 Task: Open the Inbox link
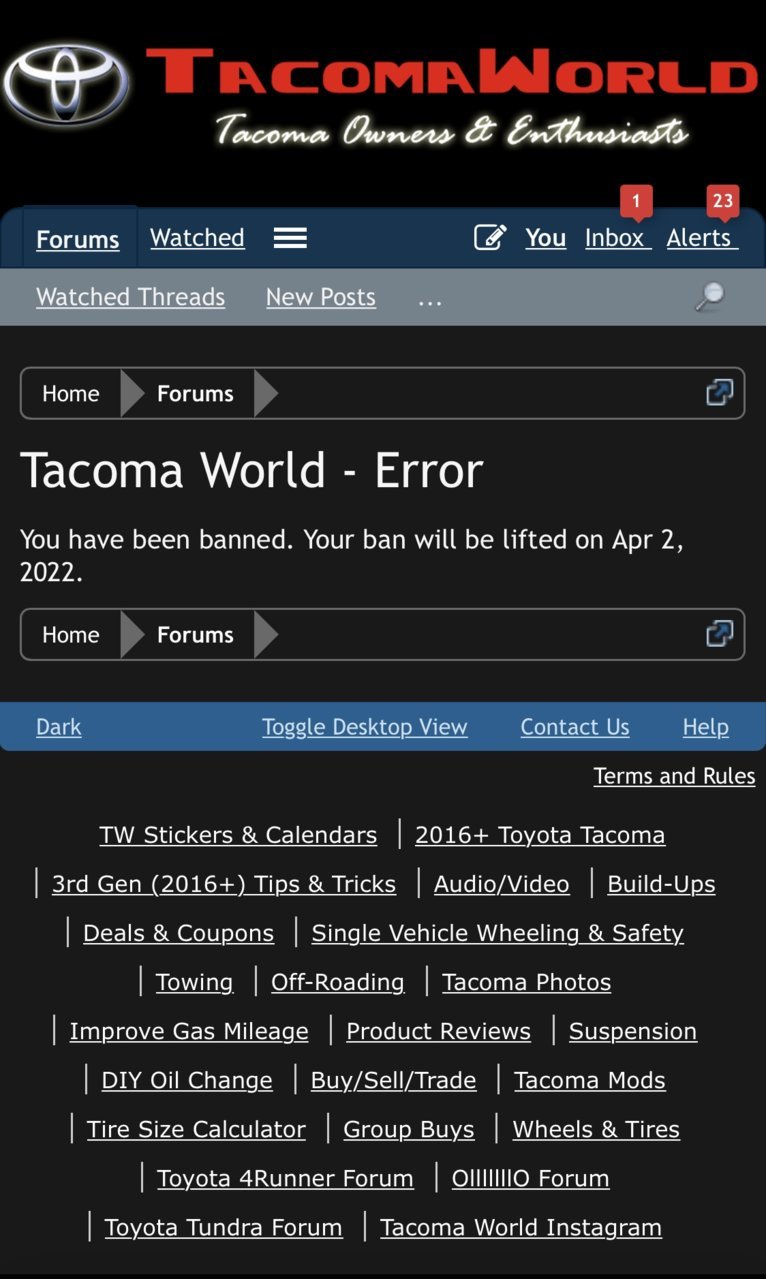[617, 238]
